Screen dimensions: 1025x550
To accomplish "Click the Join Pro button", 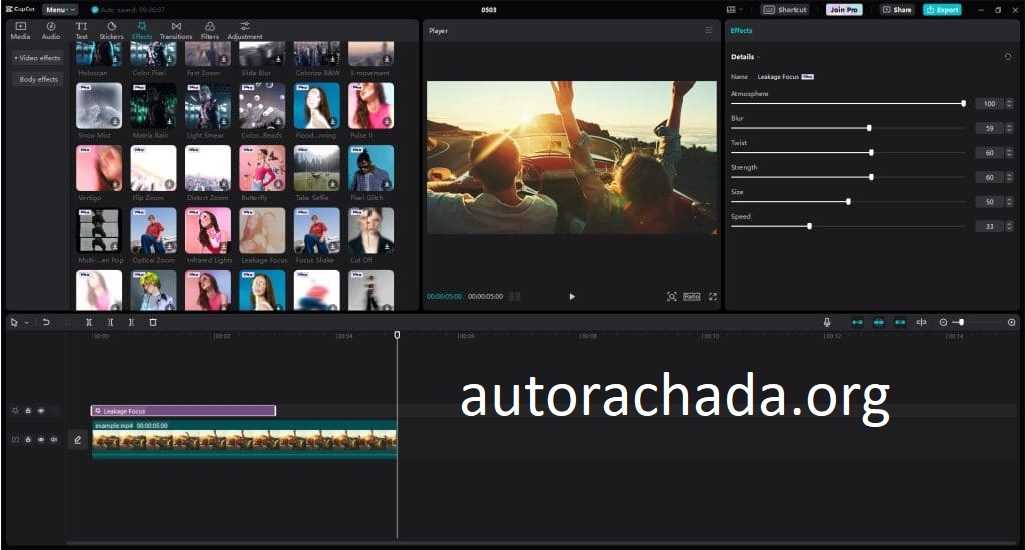I will point(844,10).
